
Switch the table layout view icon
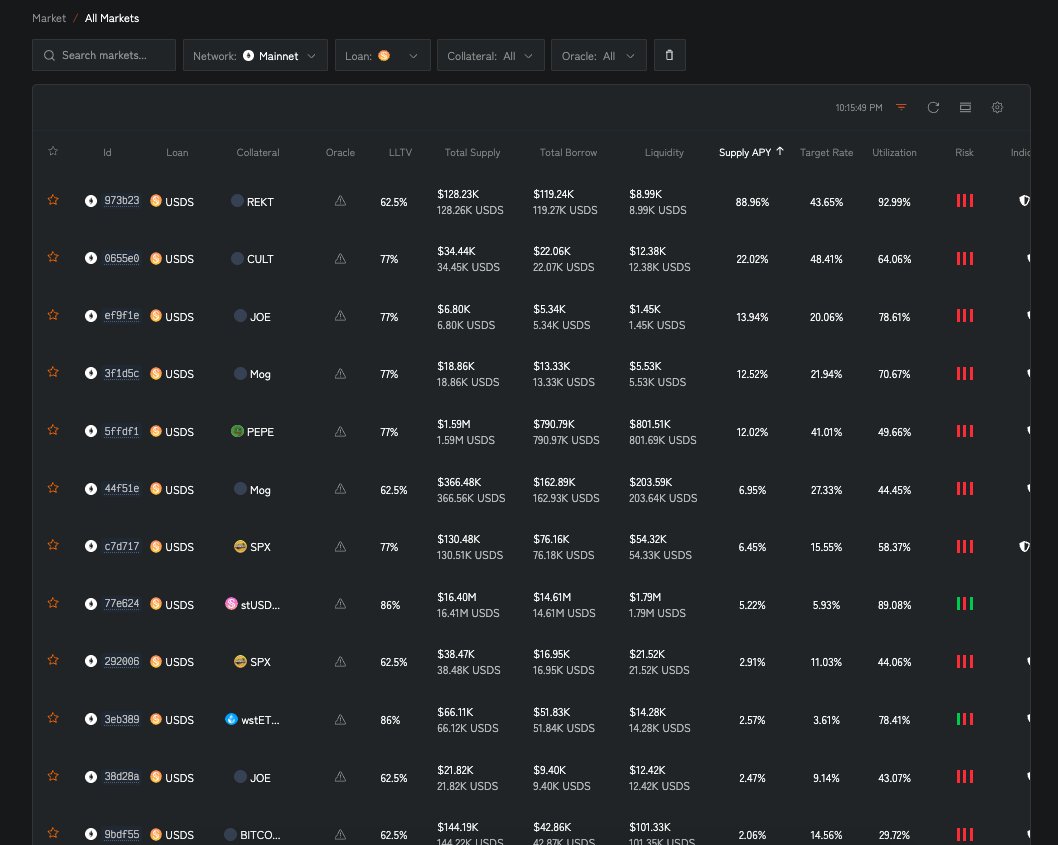pyautogui.click(x=965, y=107)
